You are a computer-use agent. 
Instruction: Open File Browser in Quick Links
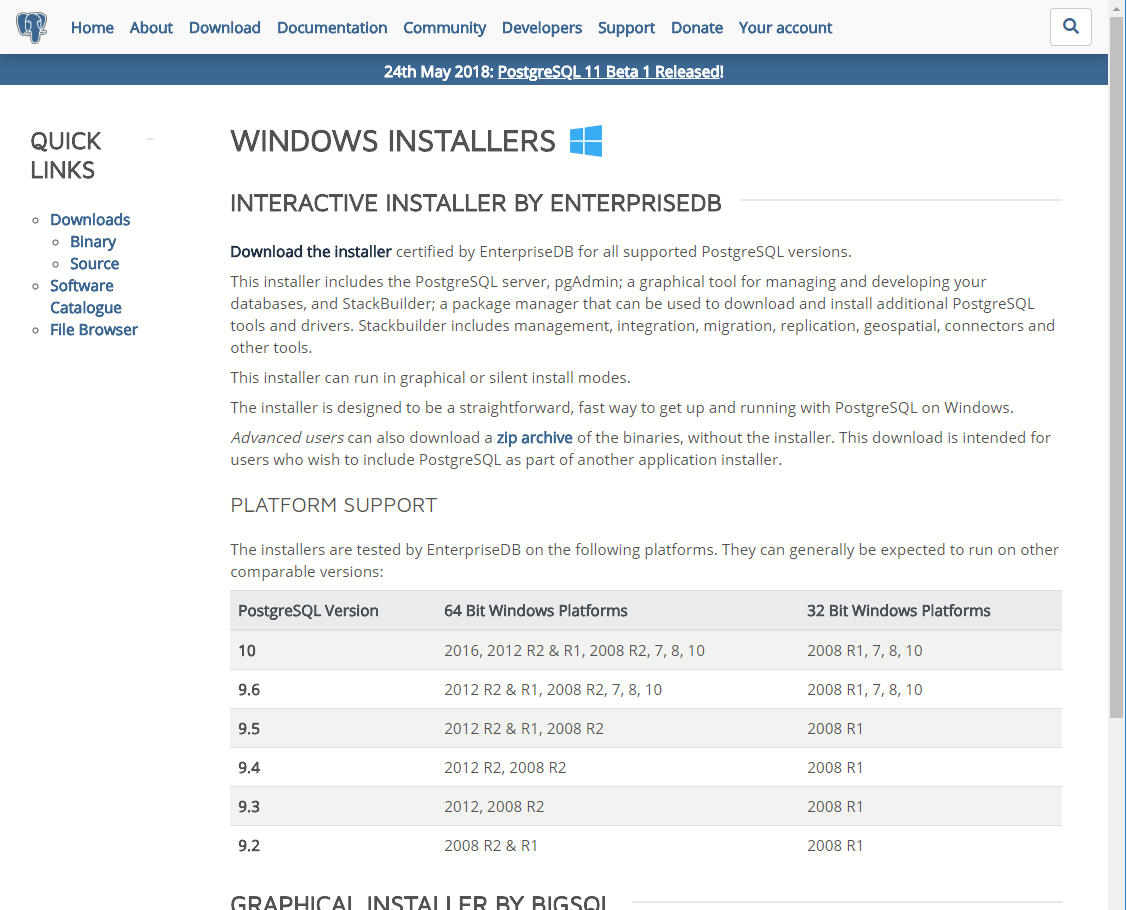[x=93, y=329]
